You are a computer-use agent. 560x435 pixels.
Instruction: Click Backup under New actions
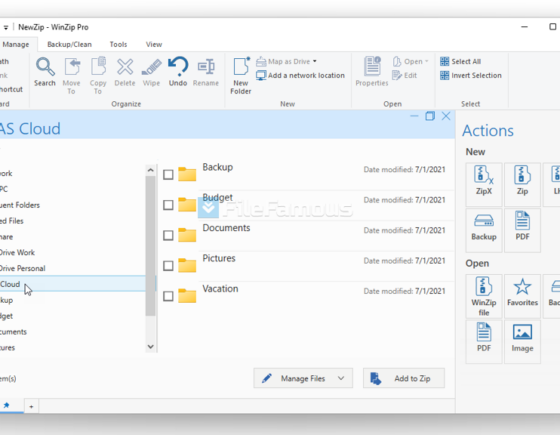pyautogui.click(x=484, y=230)
